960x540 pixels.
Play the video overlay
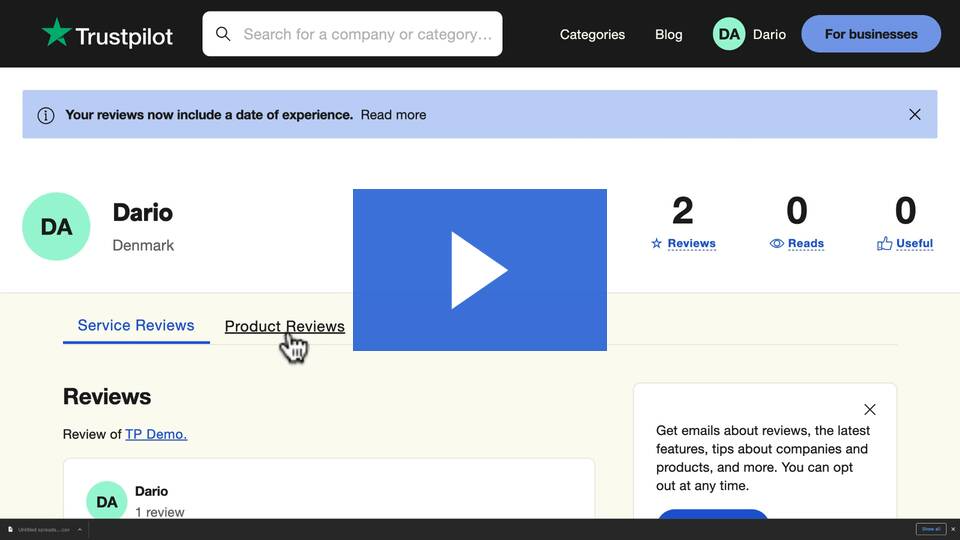point(479,270)
